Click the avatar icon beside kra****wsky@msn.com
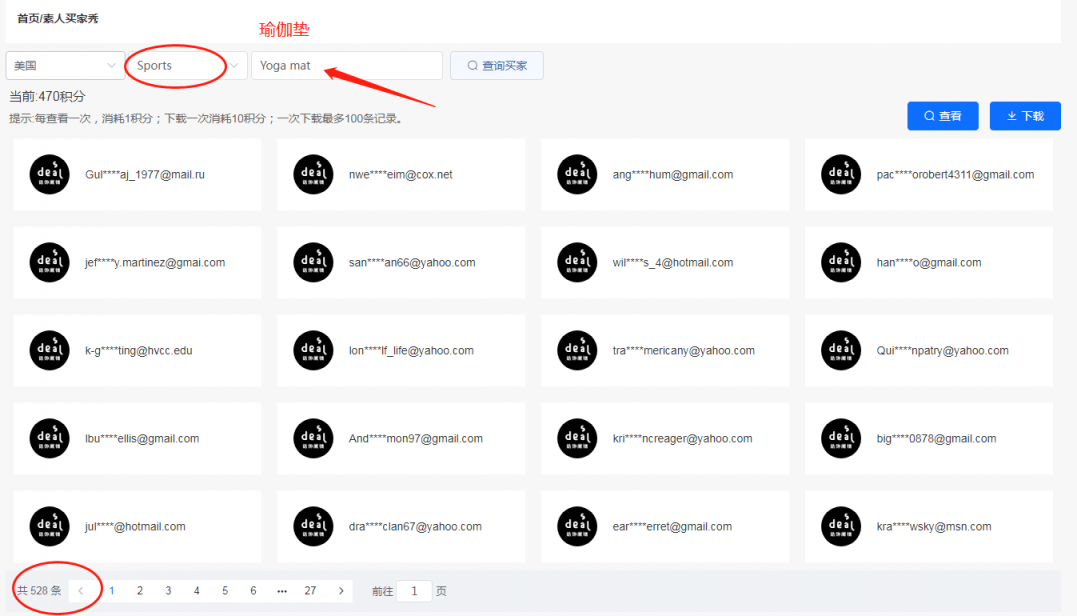The width and height of the screenshot is (1077, 616). coord(841,526)
